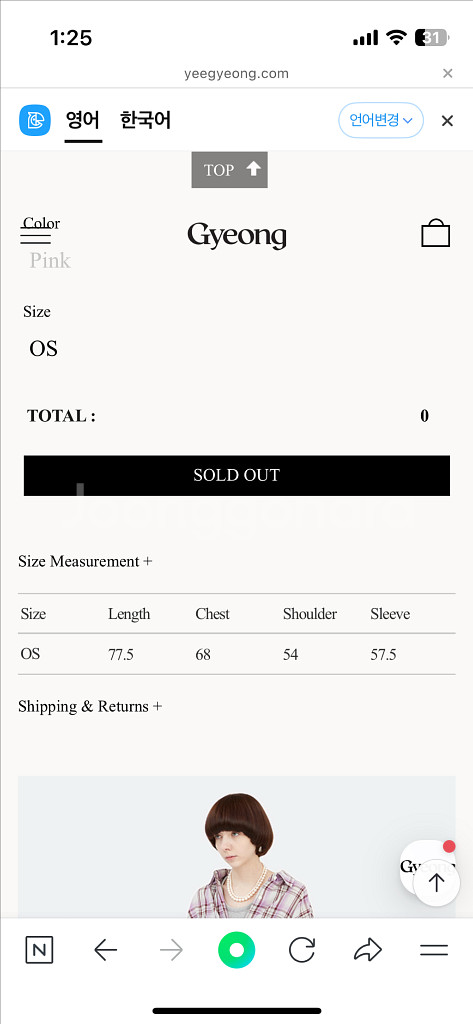This screenshot has width=473, height=1024.
Task: Open the 언어변경 language dropdown
Action: click(x=381, y=120)
